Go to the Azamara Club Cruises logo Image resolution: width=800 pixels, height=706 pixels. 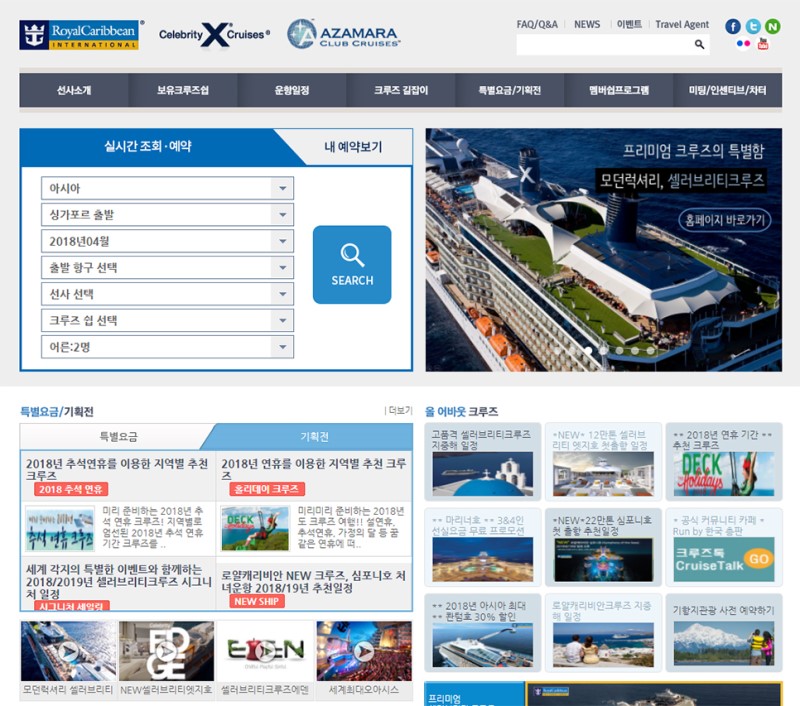tap(343, 34)
